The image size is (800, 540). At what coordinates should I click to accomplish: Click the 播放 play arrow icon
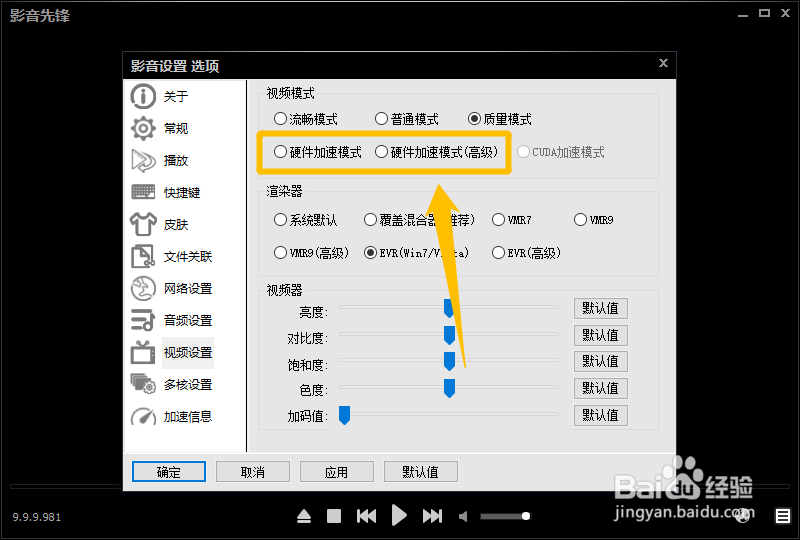[x=143, y=161]
